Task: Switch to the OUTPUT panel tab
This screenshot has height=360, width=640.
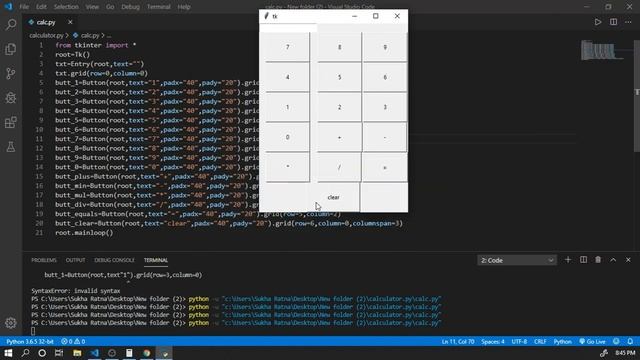Action: pyautogui.click(x=76, y=260)
